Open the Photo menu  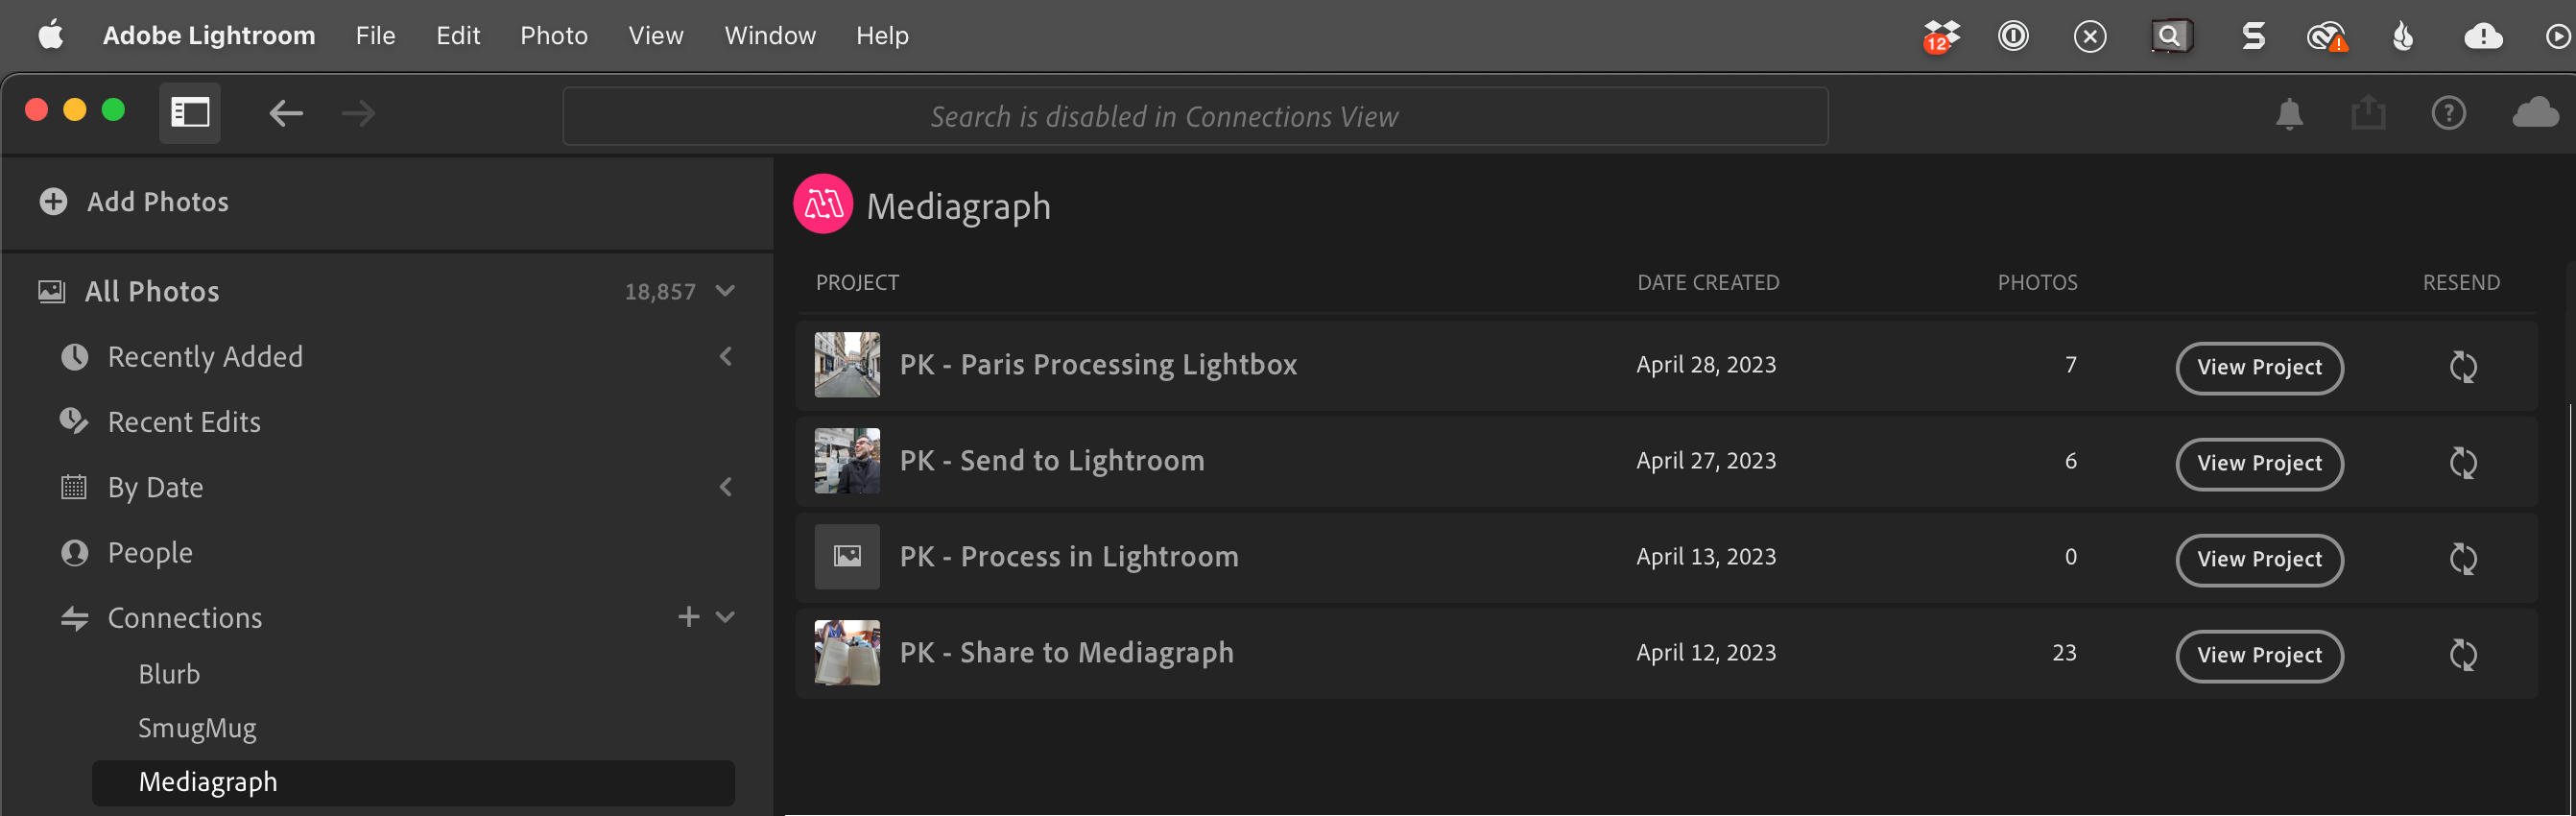point(553,36)
